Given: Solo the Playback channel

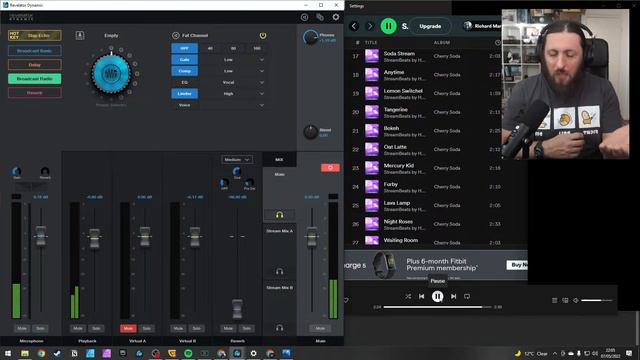Looking at the screenshot, I should [x=96, y=328].
